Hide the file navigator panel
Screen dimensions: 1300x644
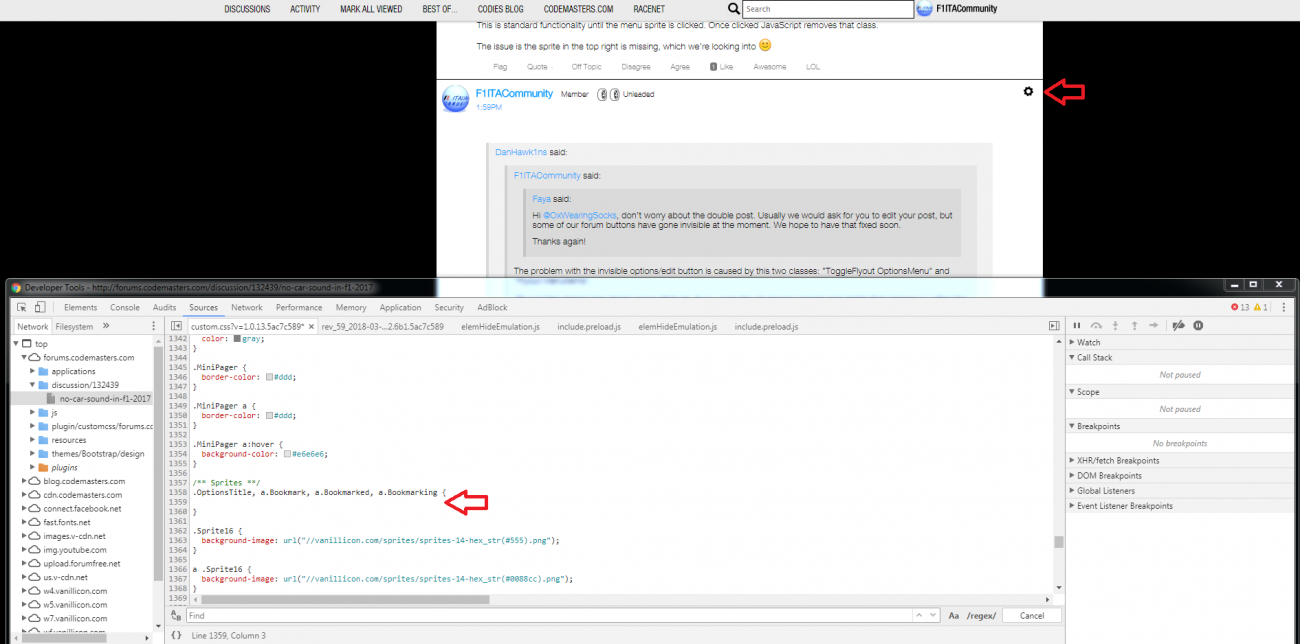(176, 326)
